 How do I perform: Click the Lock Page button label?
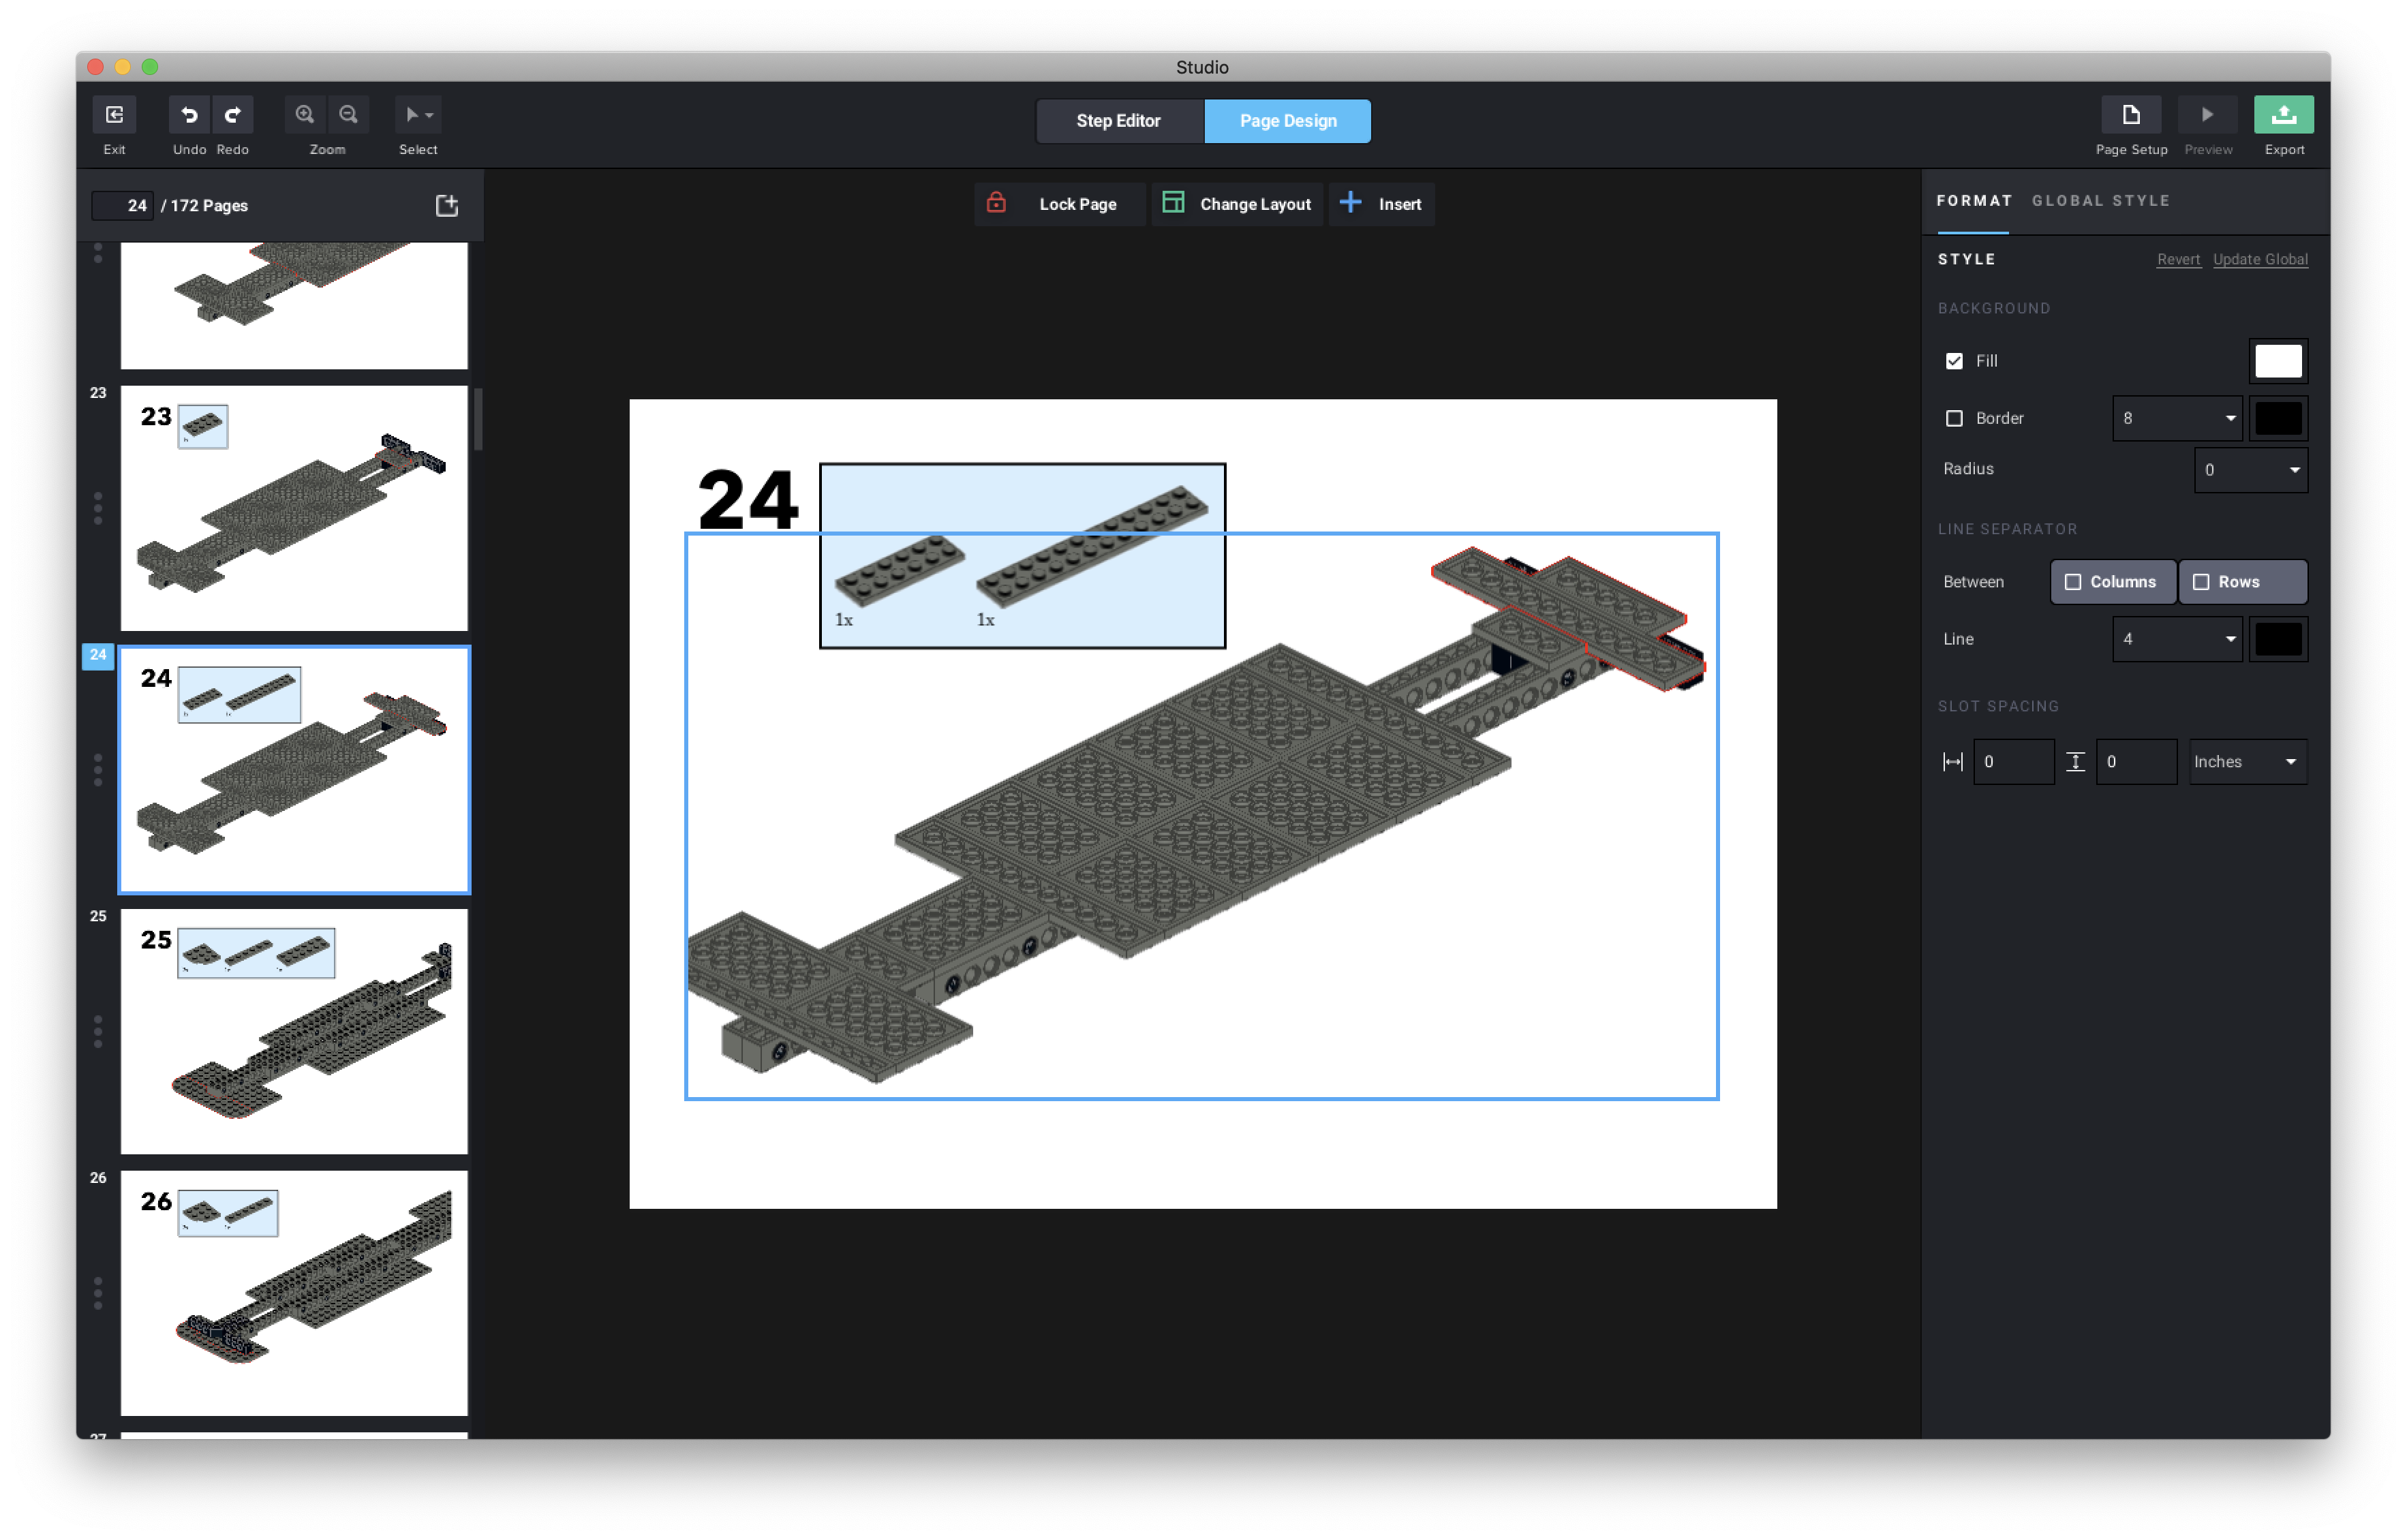tap(1077, 204)
